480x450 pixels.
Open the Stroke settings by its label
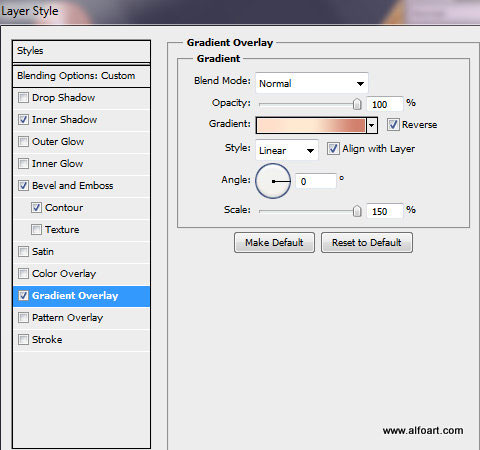point(47,340)
